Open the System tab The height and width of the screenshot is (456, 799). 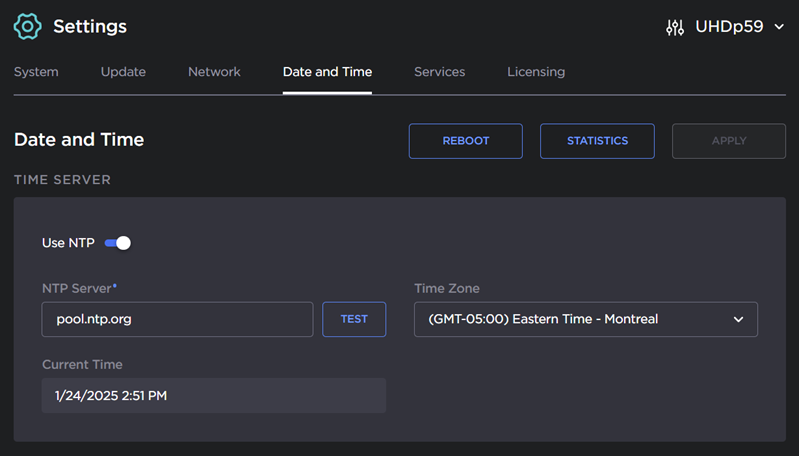pos(36,72)
